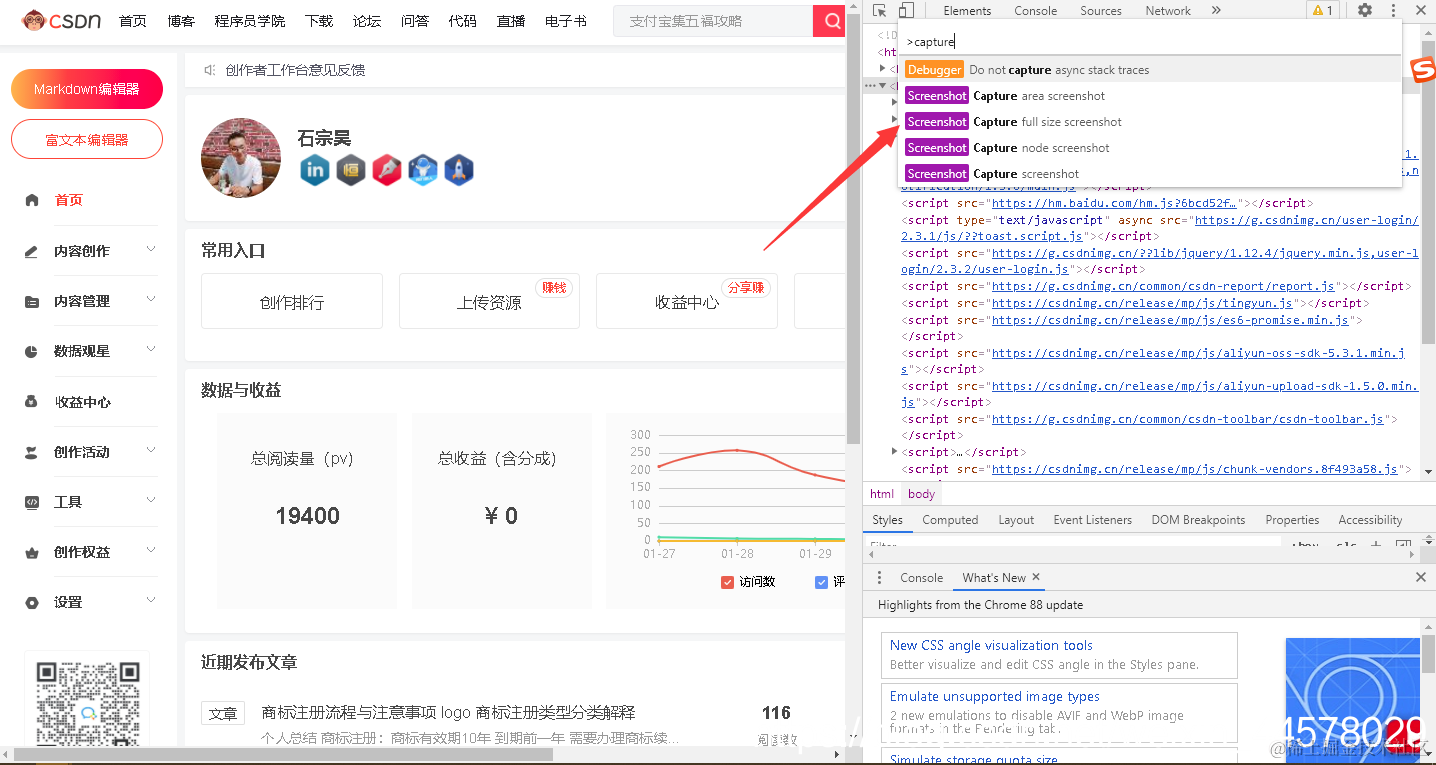
Task: Toggle the 访问数 chart legend checkbox
Action: [728, 582]
